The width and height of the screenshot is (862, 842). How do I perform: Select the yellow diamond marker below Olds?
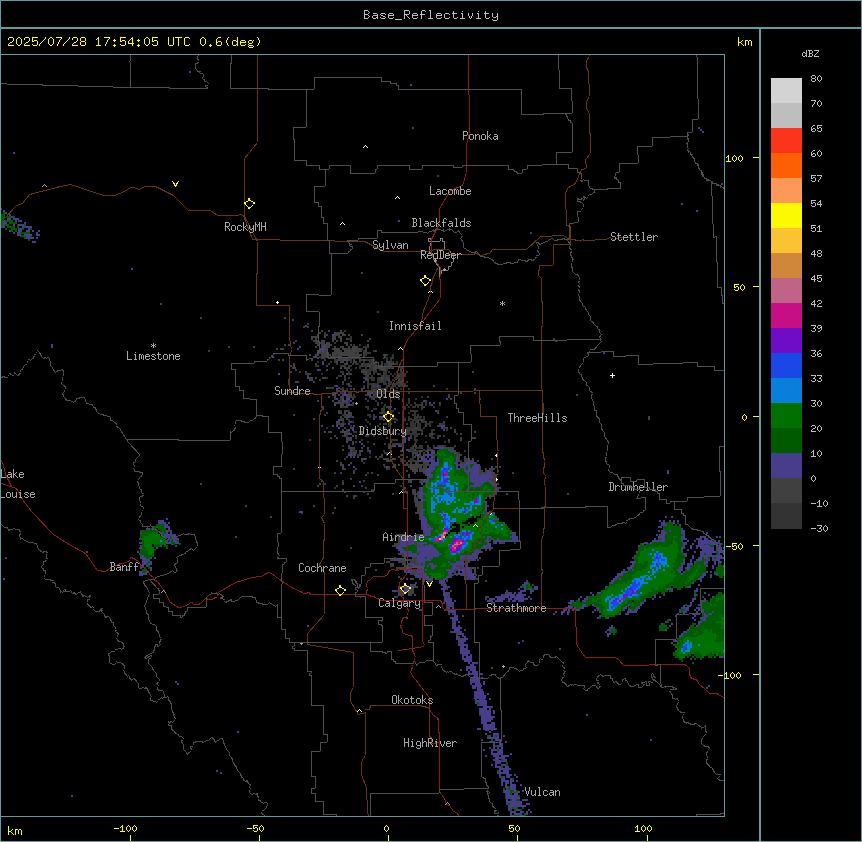(x=389, y=417)
